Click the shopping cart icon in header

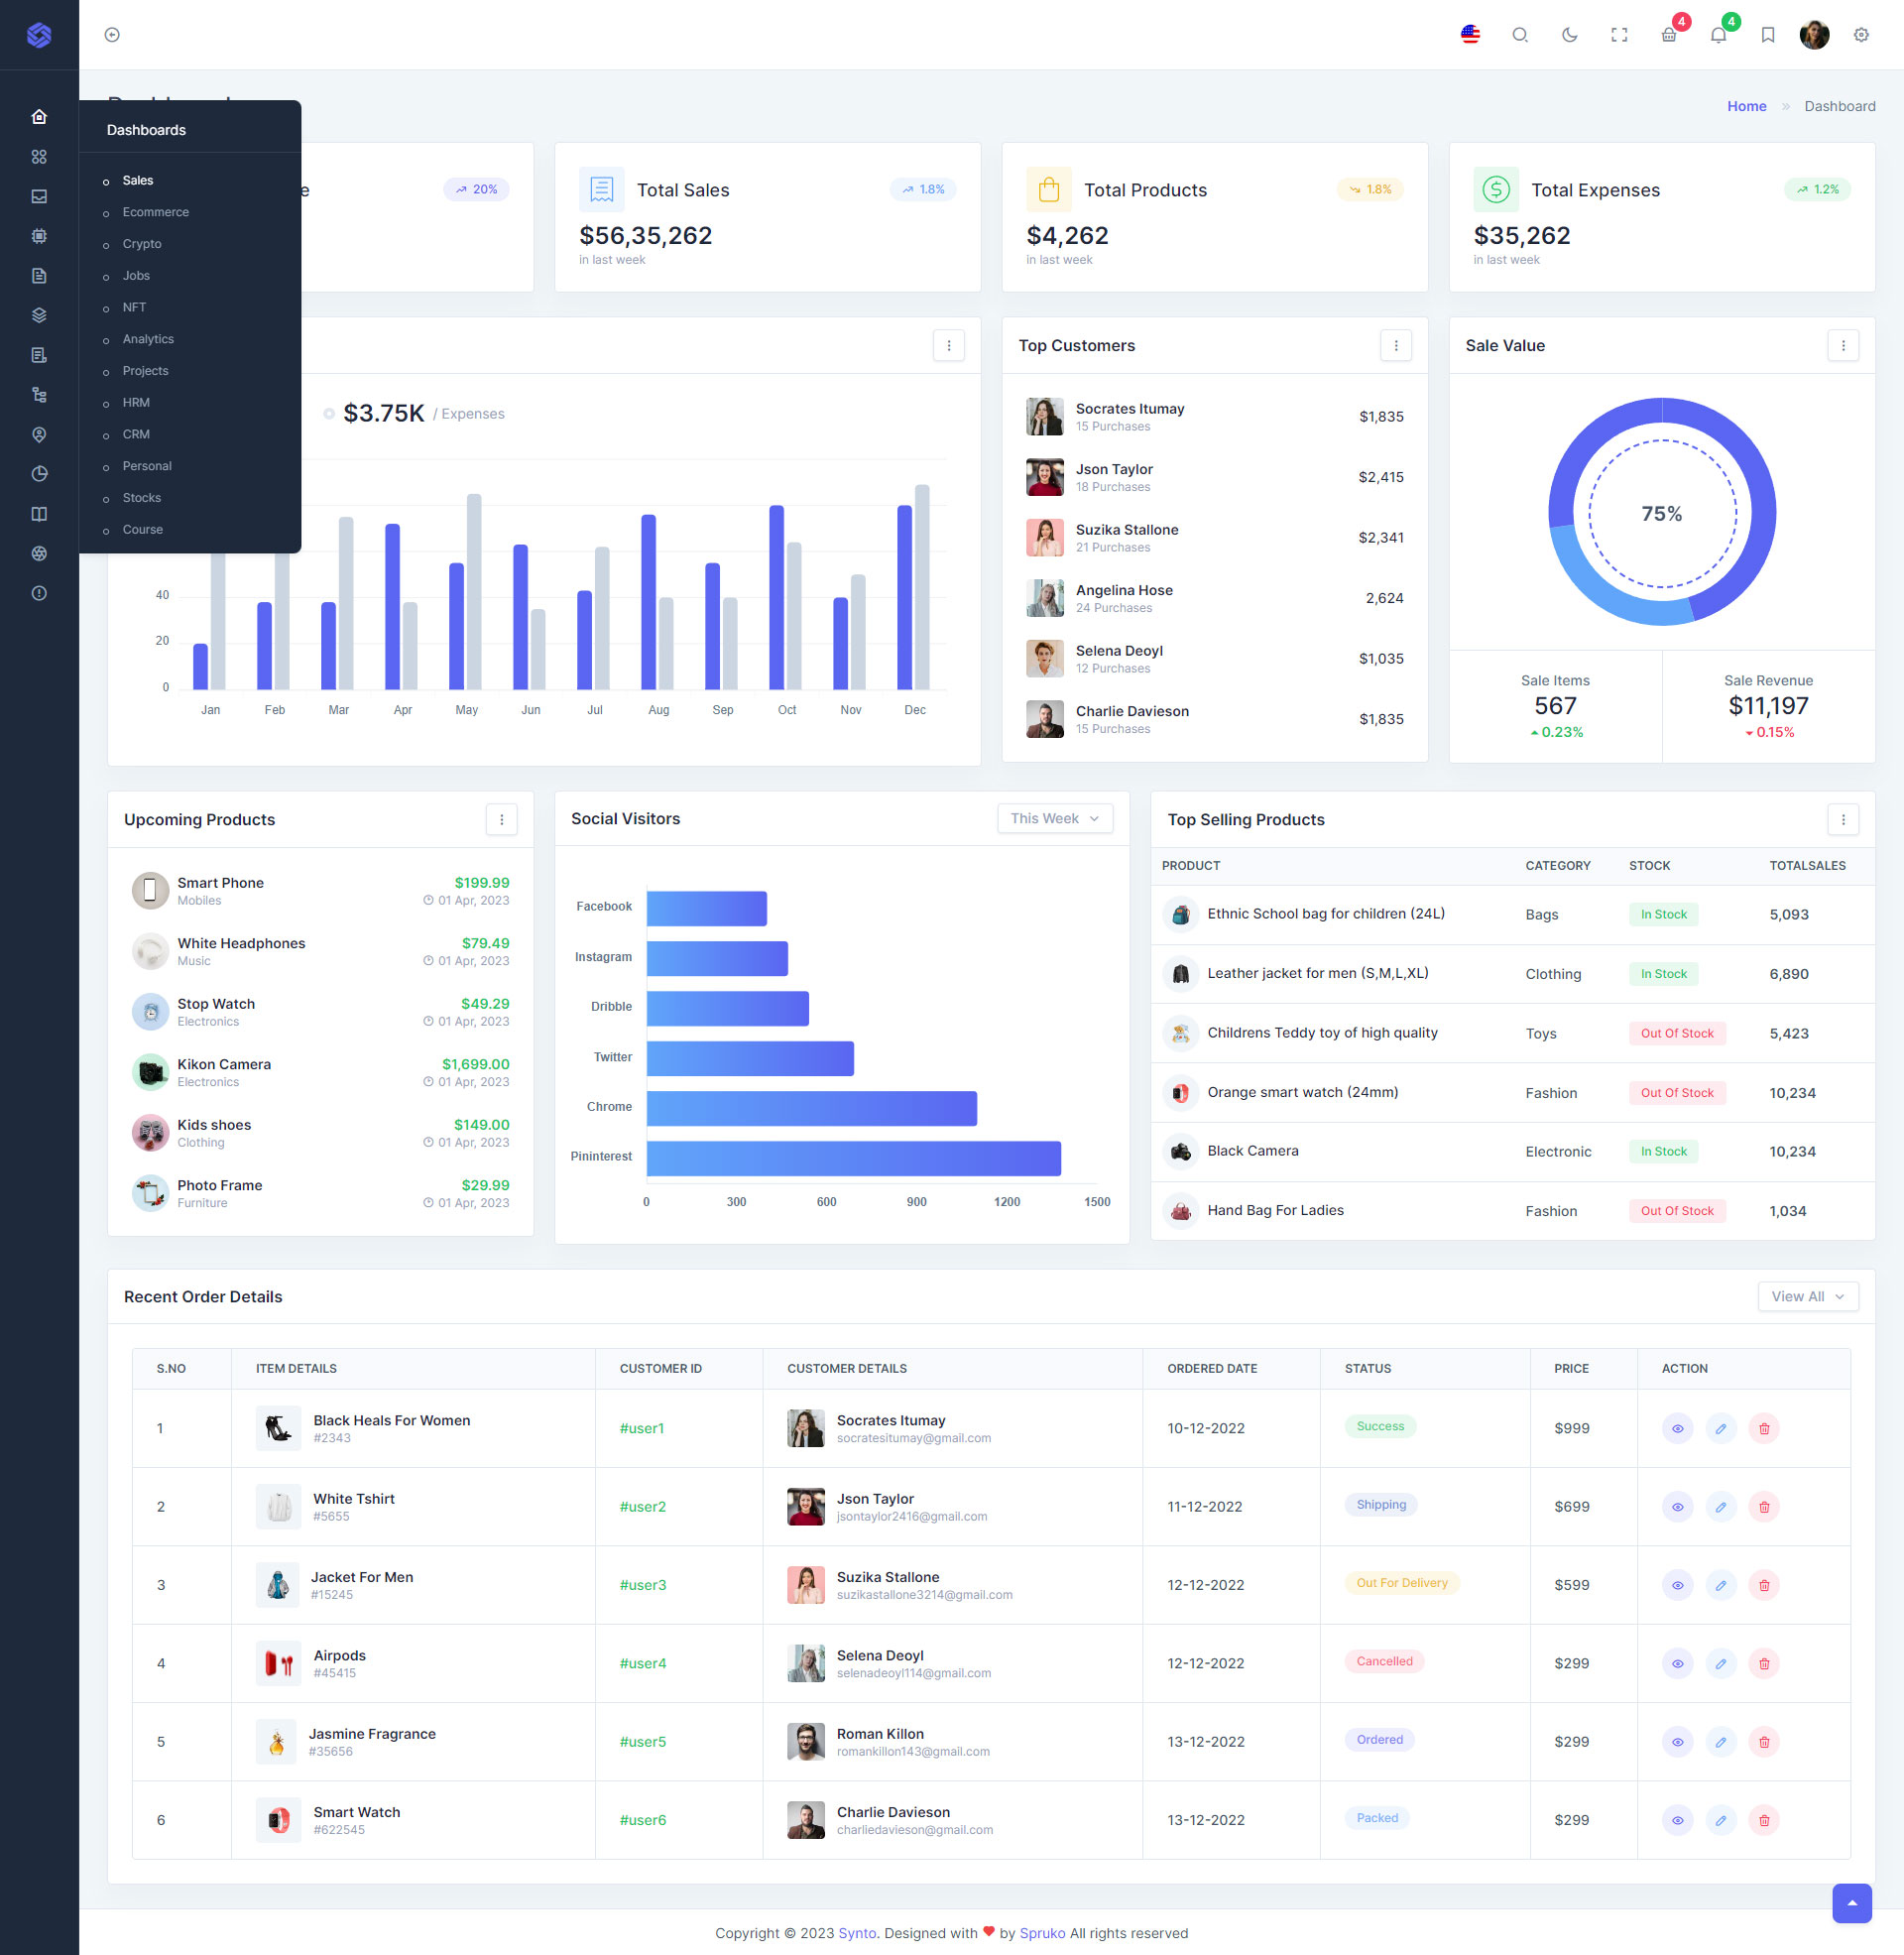click(x=1669, y=35)
